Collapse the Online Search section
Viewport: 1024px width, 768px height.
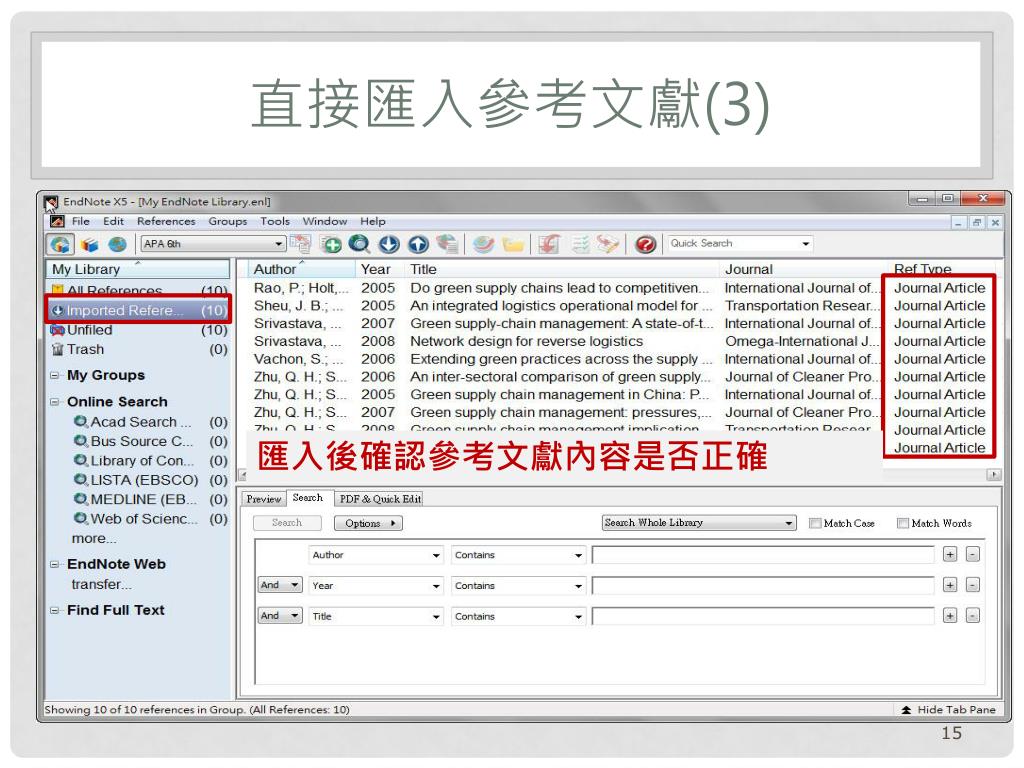pyautogui.click(x=55, y=402)
